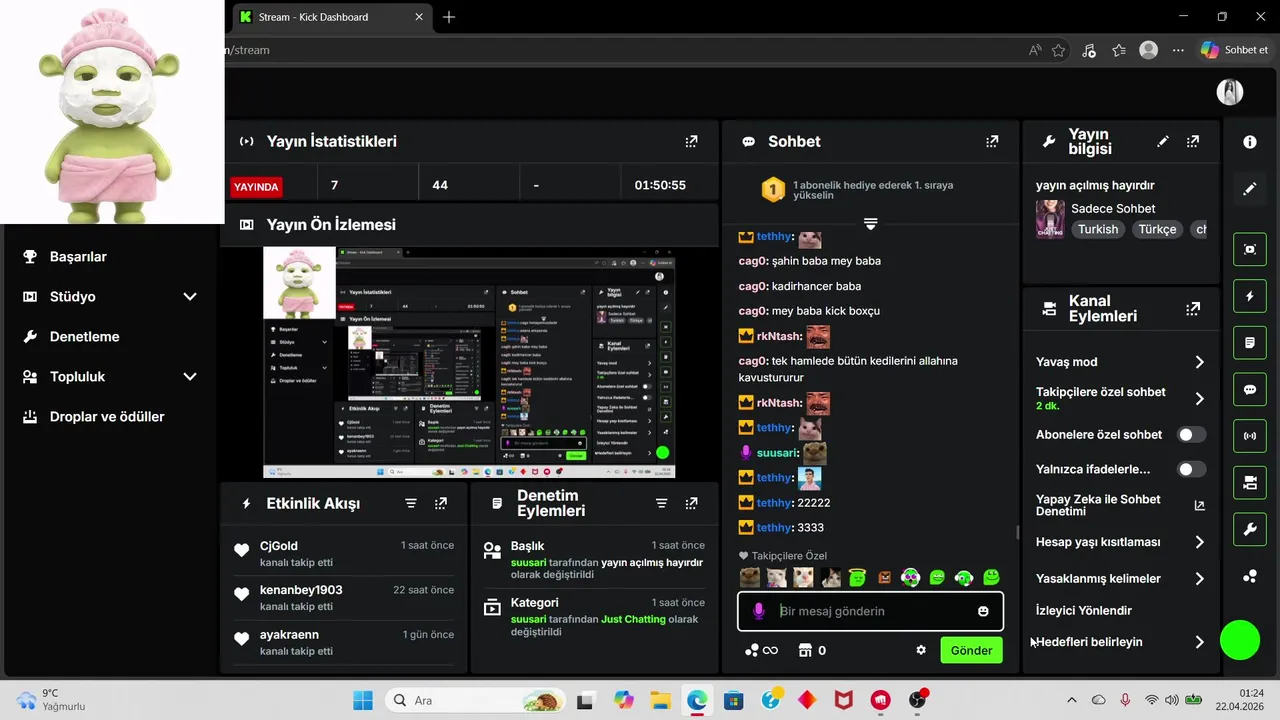Click the wrench icon in right sidebar

click(x=1250, y=529)
